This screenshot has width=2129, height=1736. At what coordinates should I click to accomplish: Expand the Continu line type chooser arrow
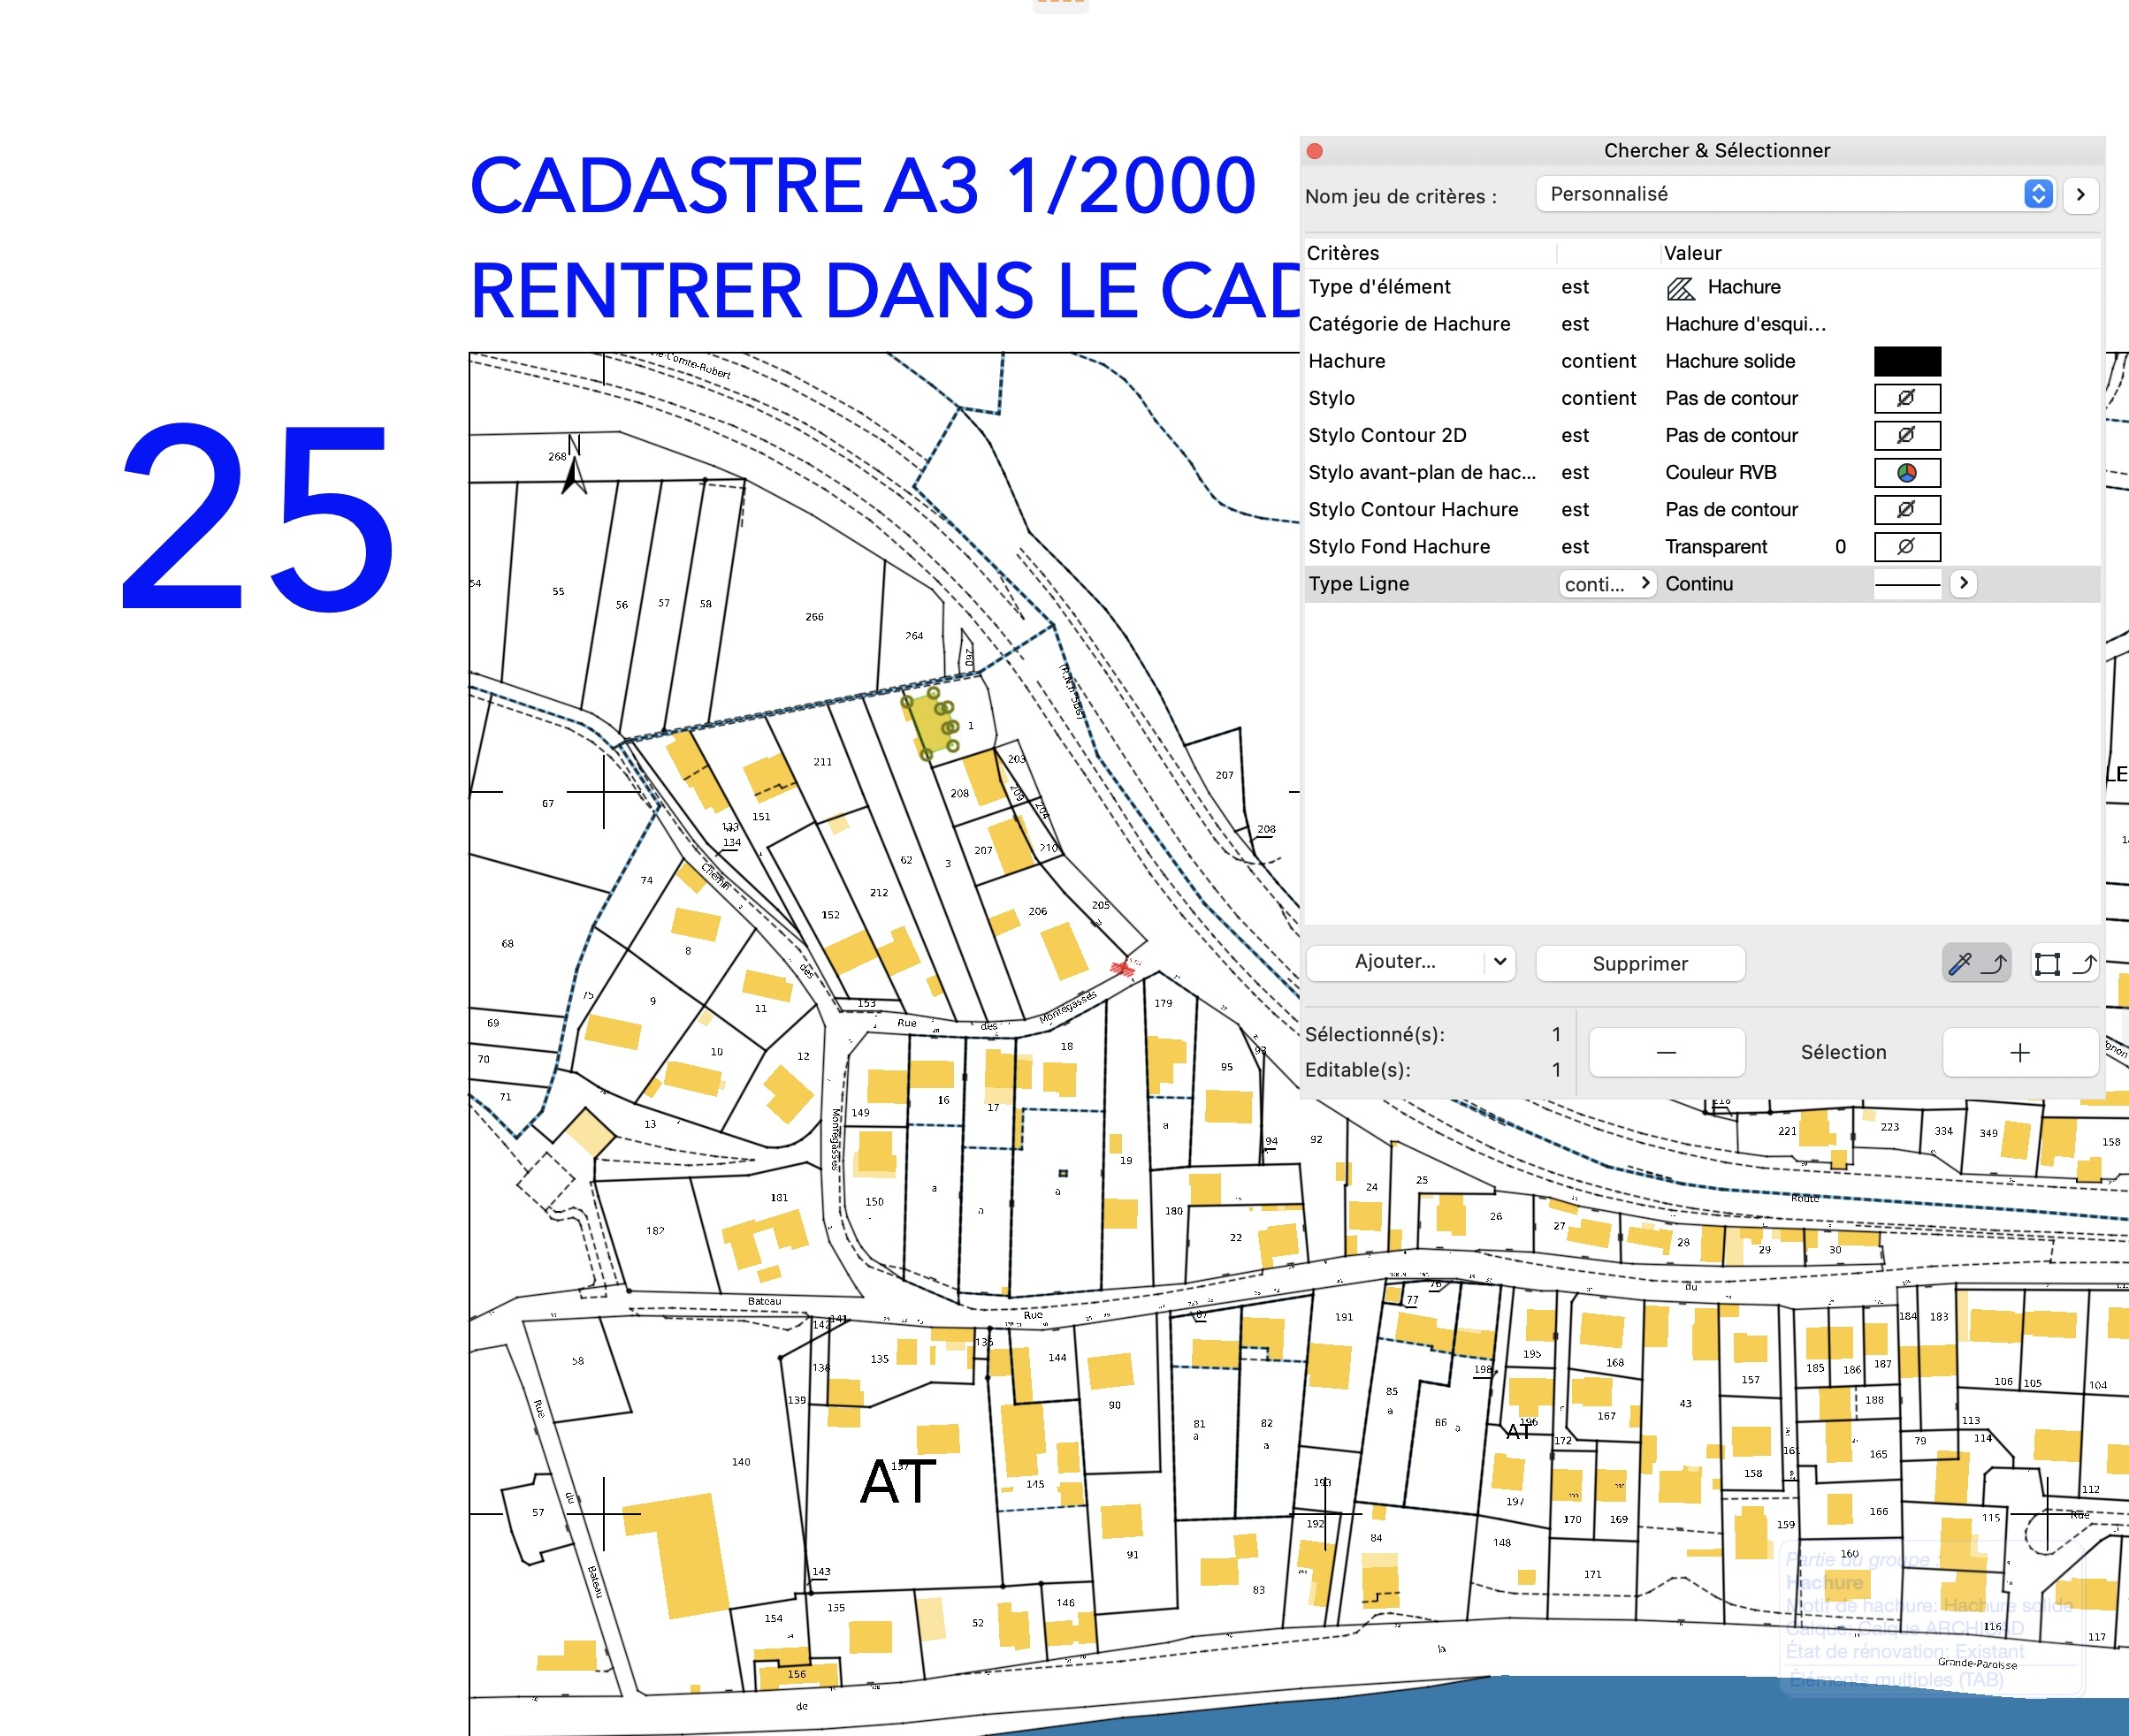1963,583
